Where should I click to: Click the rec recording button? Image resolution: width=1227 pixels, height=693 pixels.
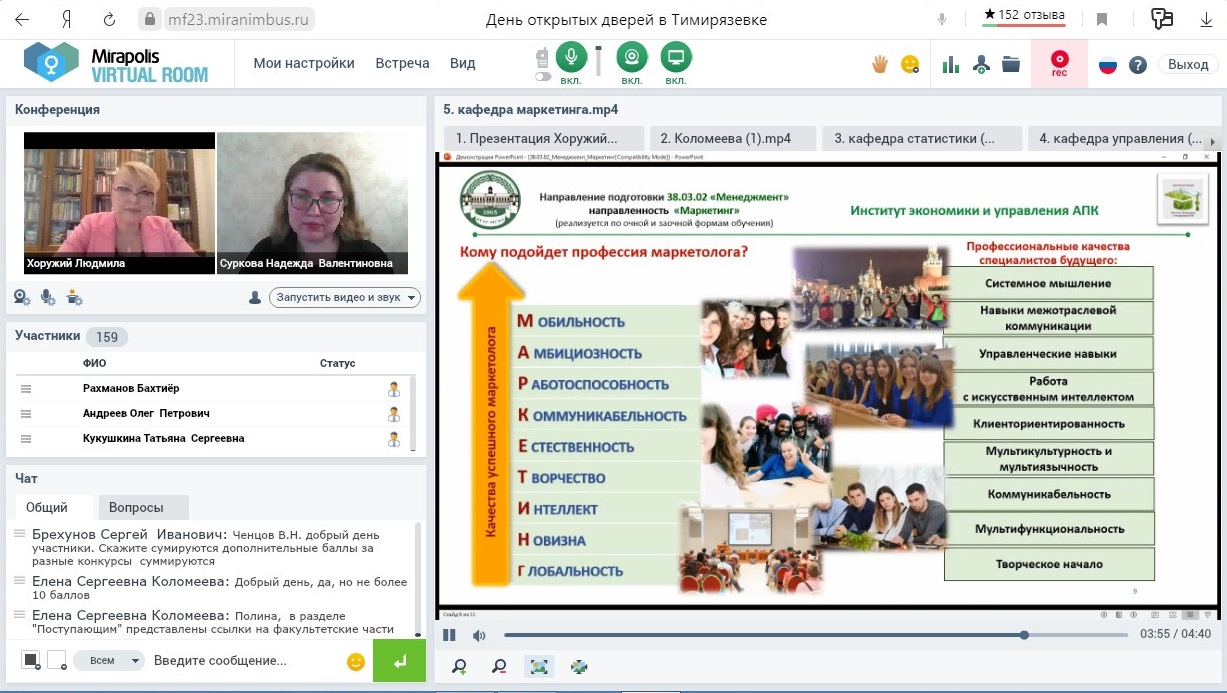pyautogui.click(x=1059, y=64)
